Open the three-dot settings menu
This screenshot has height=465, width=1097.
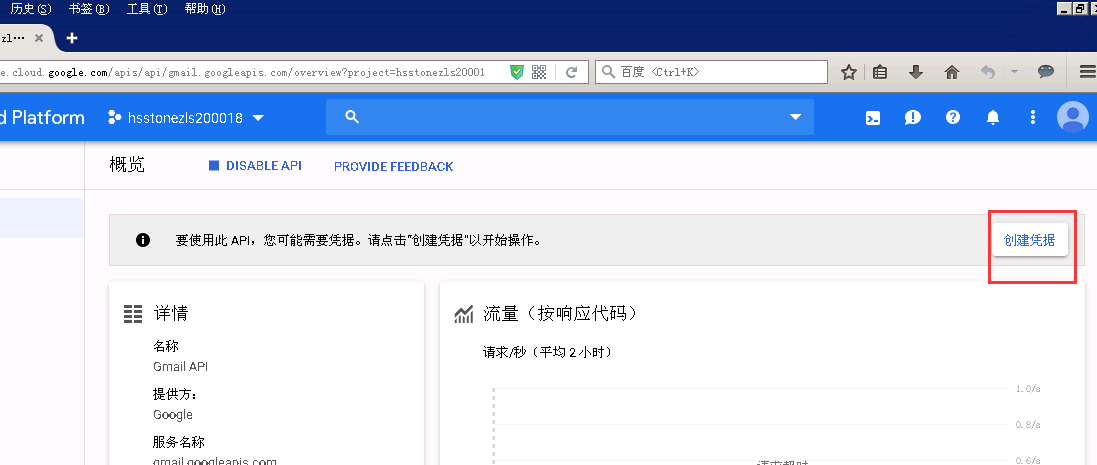(x=1033, y=117)
